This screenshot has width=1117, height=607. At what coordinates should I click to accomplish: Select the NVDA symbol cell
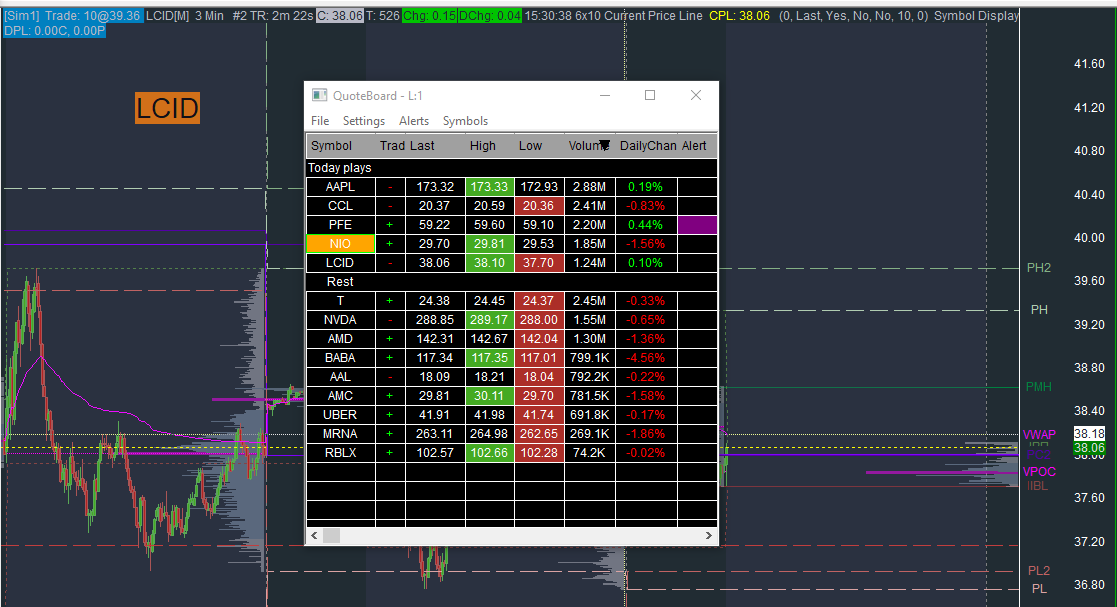[x=341, y=320]
